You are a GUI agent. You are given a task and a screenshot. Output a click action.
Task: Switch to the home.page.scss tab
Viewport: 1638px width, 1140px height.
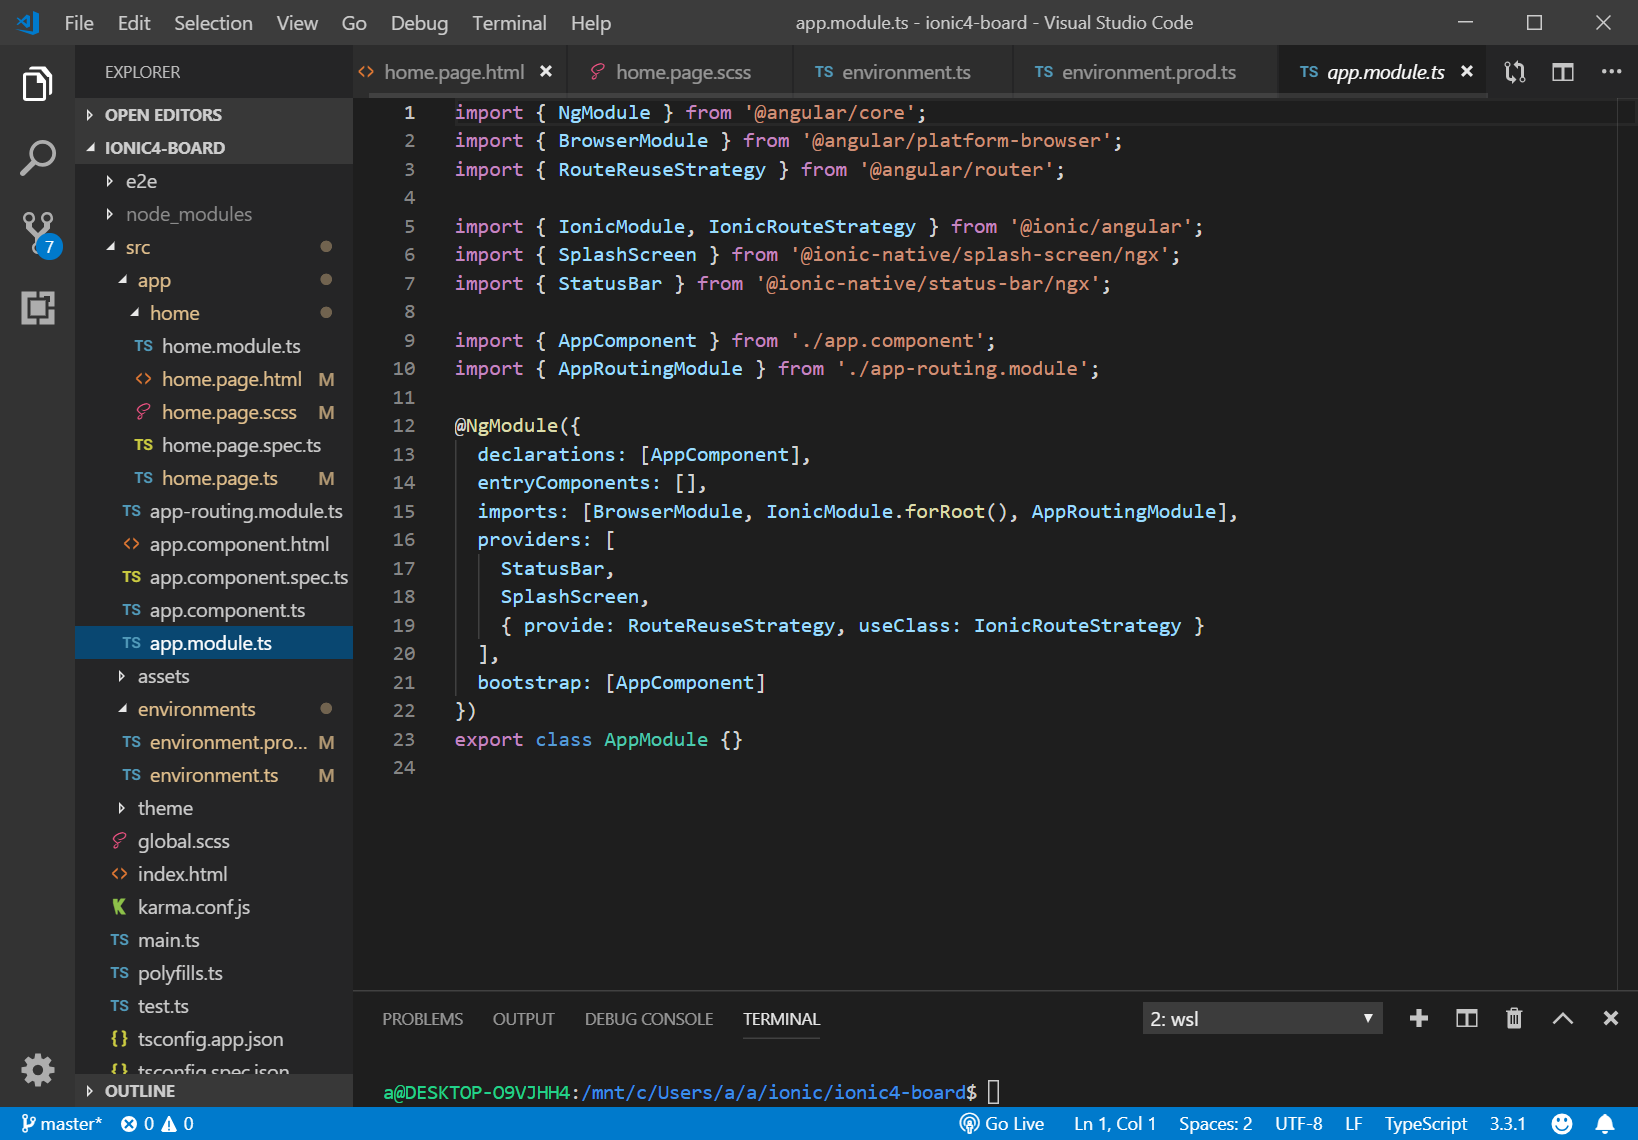pyautogui.click(x=682, y=72)
